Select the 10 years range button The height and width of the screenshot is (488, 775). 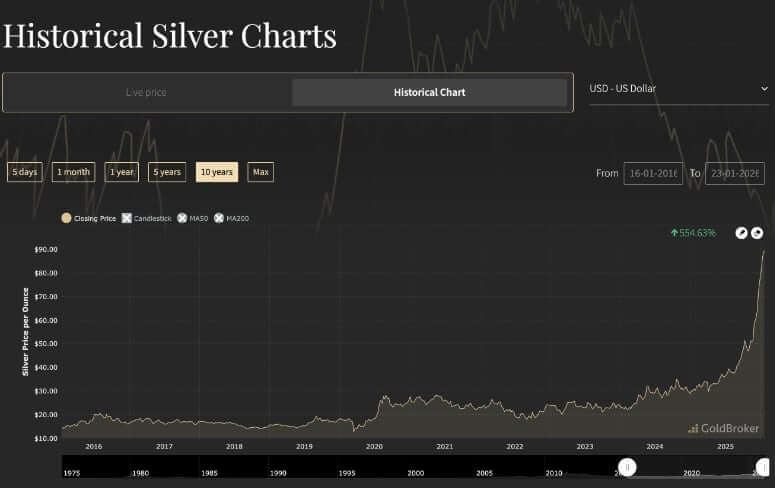click(217, 172)
